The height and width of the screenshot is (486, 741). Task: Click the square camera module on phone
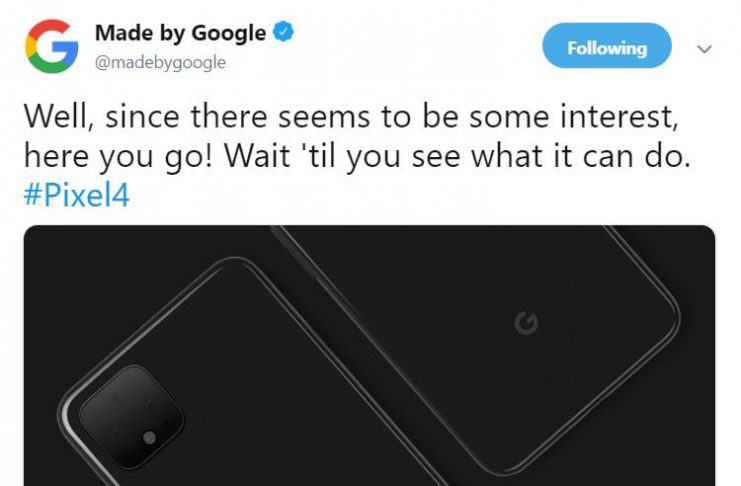[132, 417]
